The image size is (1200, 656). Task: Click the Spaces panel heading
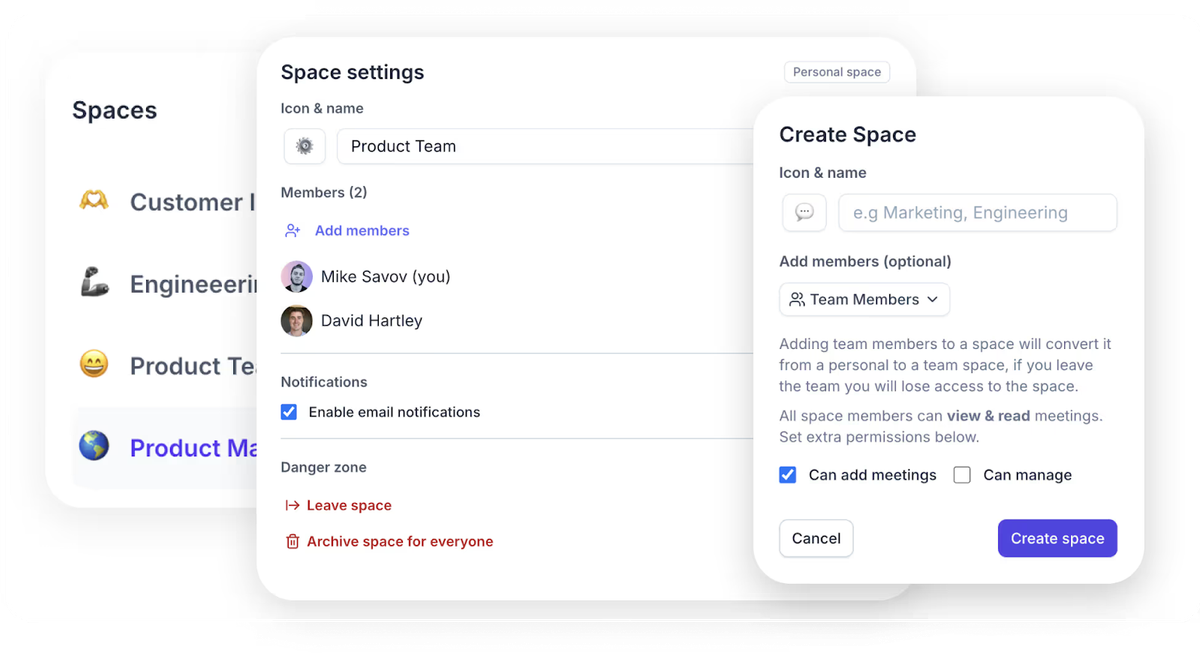click(x=115, y=110)
